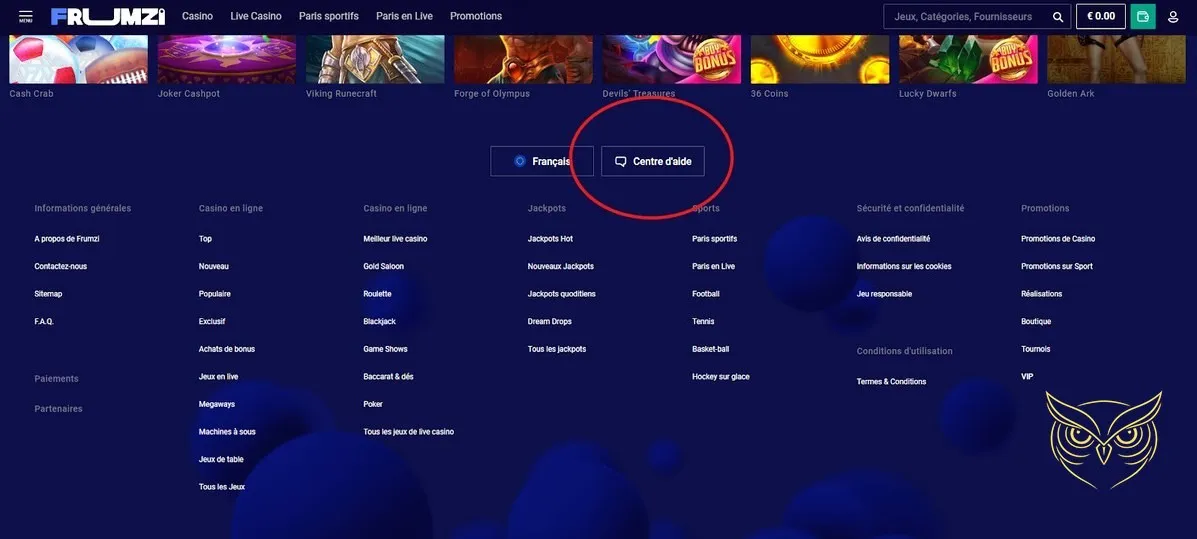Open the Jeux de table link
The height and width of the screenshot is (539, 1197).
coord(221,459)
